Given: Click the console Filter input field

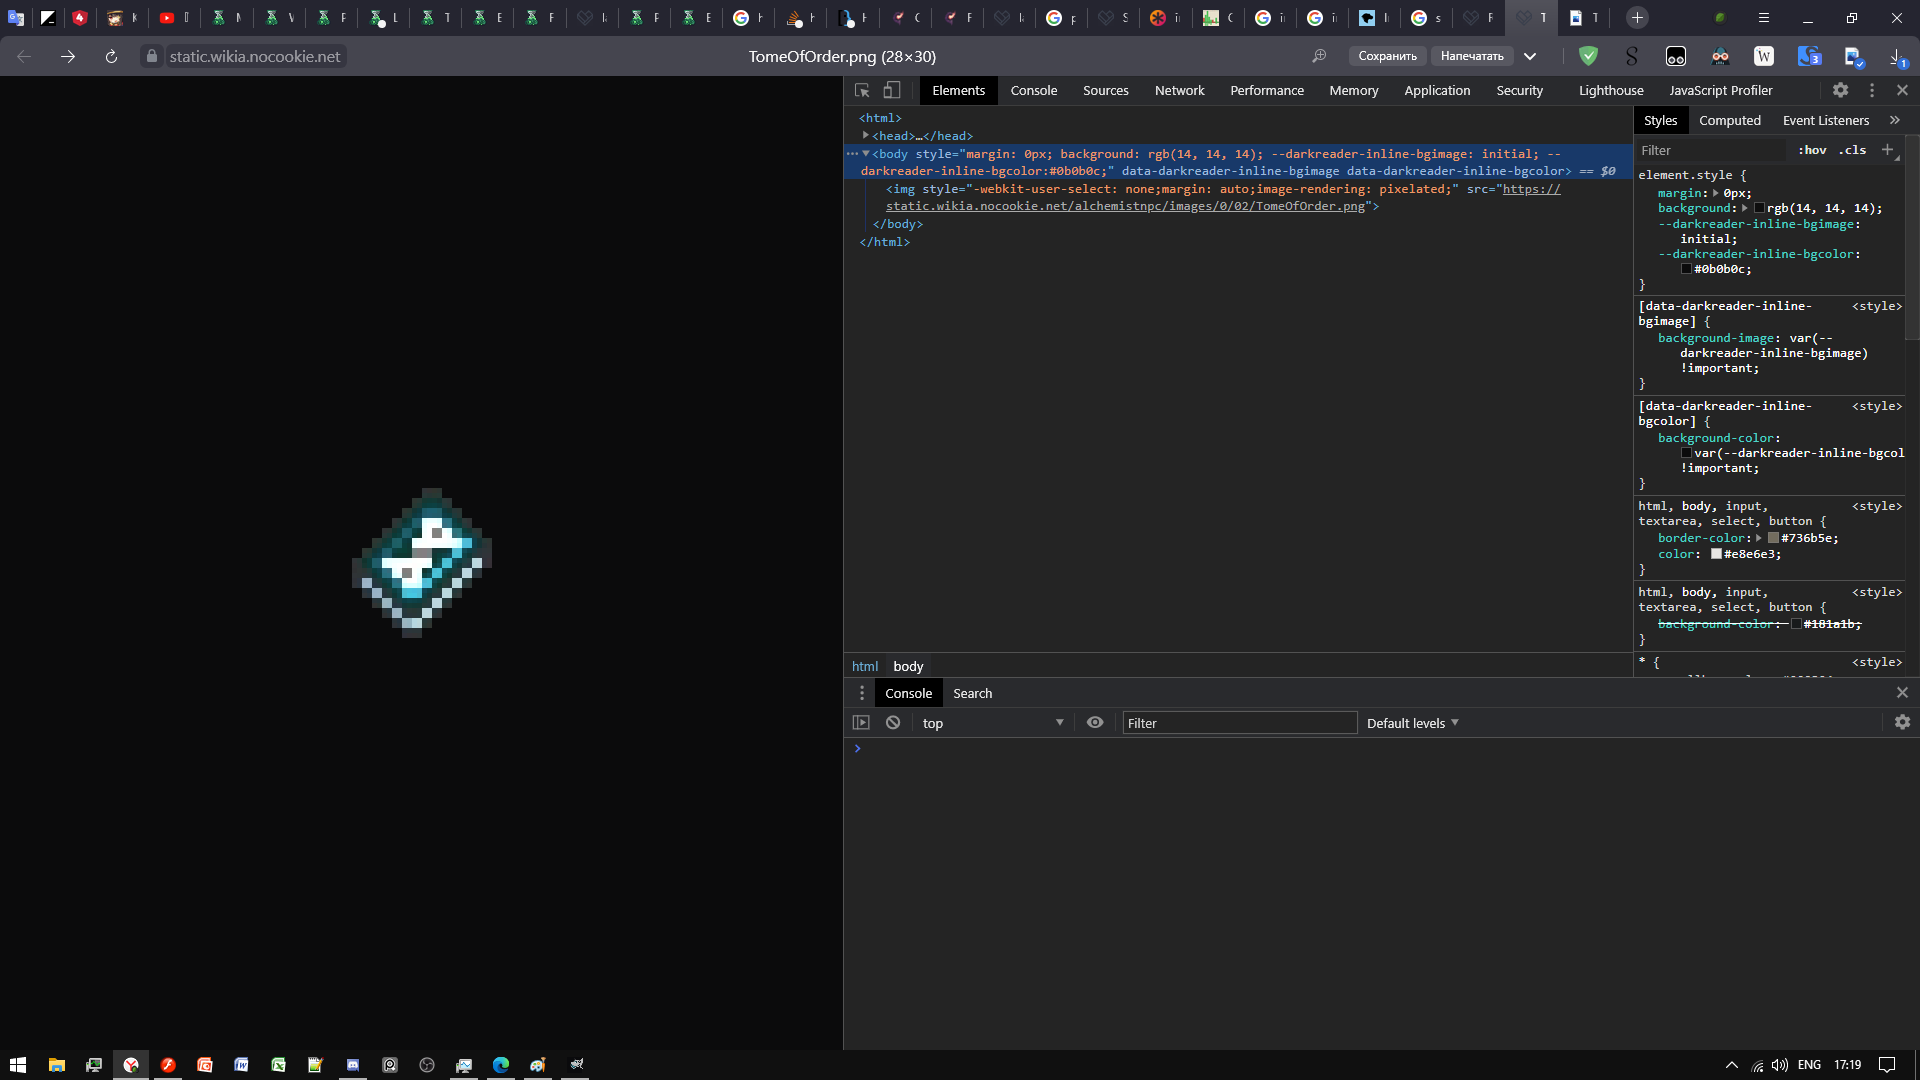Looking at the screenshot, I should [1238, 723].
